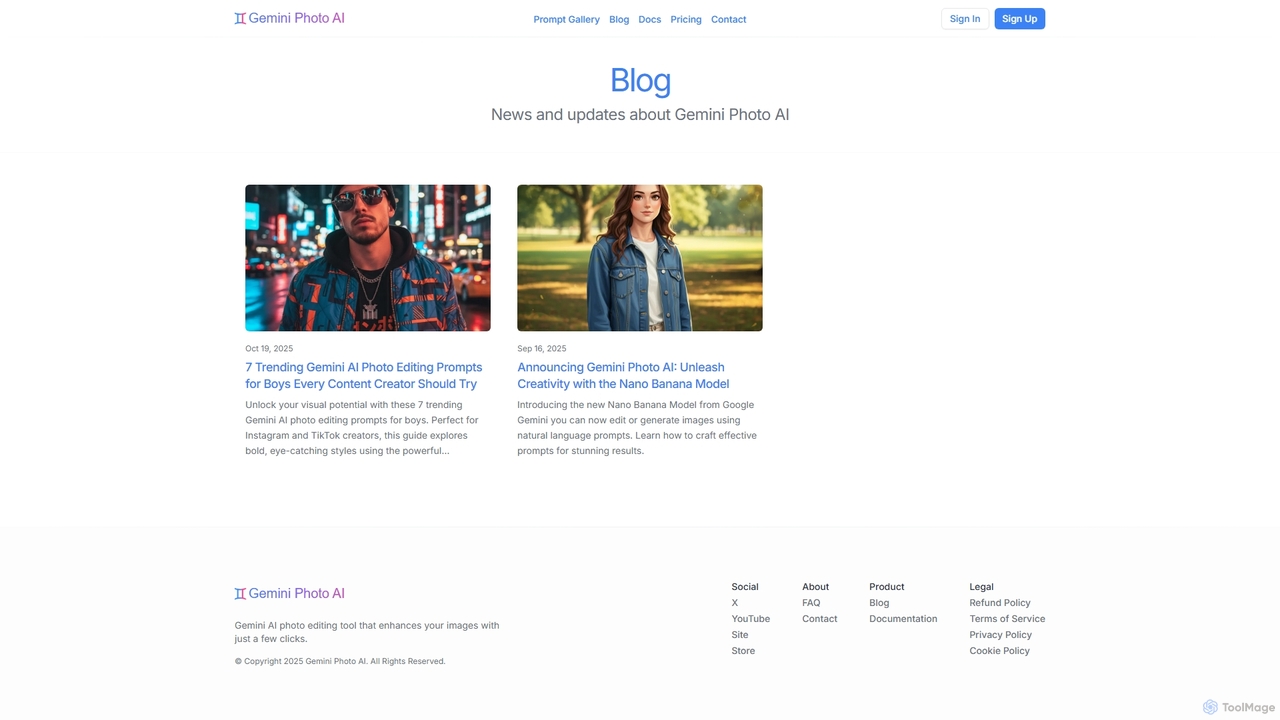Click the Blog page heading
Image resolution: width=1280 pixels, height=720 pixels.
pos(640,80)
